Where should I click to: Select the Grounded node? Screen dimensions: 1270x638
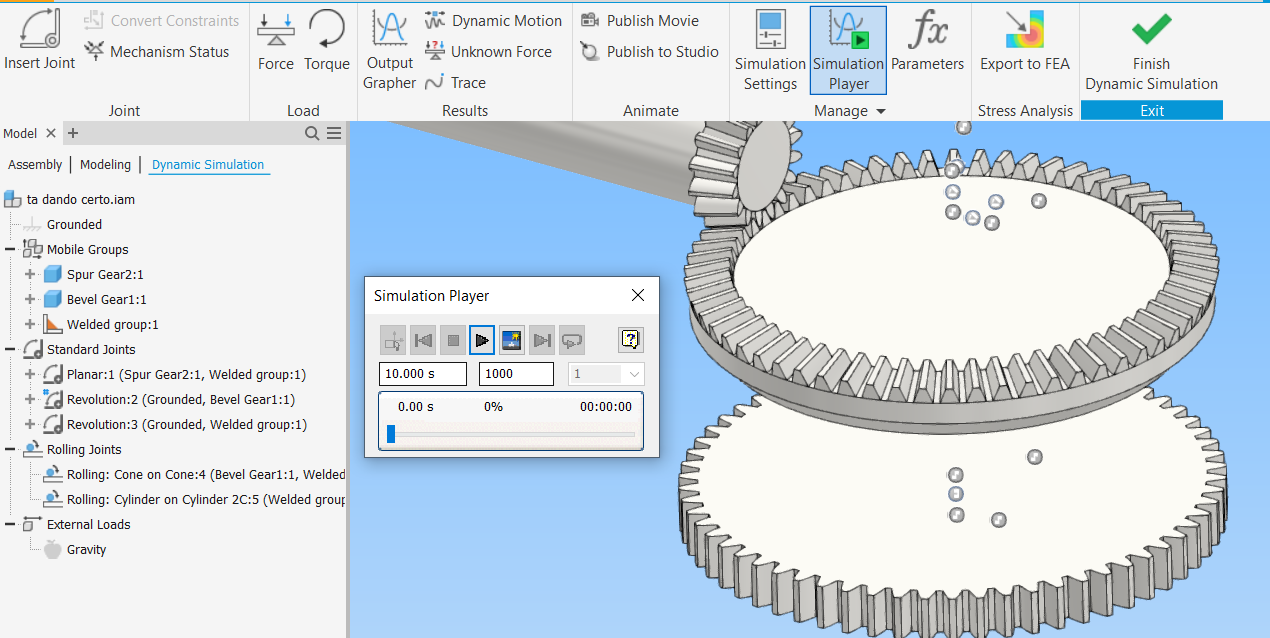(74, 224)
